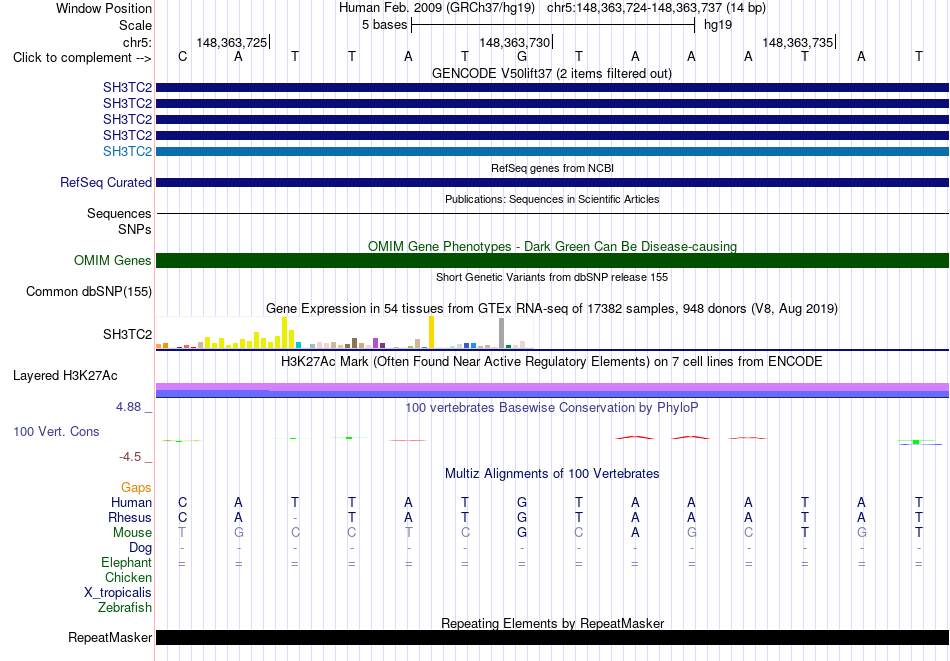The height and width of the screenshot is (661, 950).
Task: Click 'Click to complement -->' to complement bases
Action: pyautogui.click(x=82, y=58)
